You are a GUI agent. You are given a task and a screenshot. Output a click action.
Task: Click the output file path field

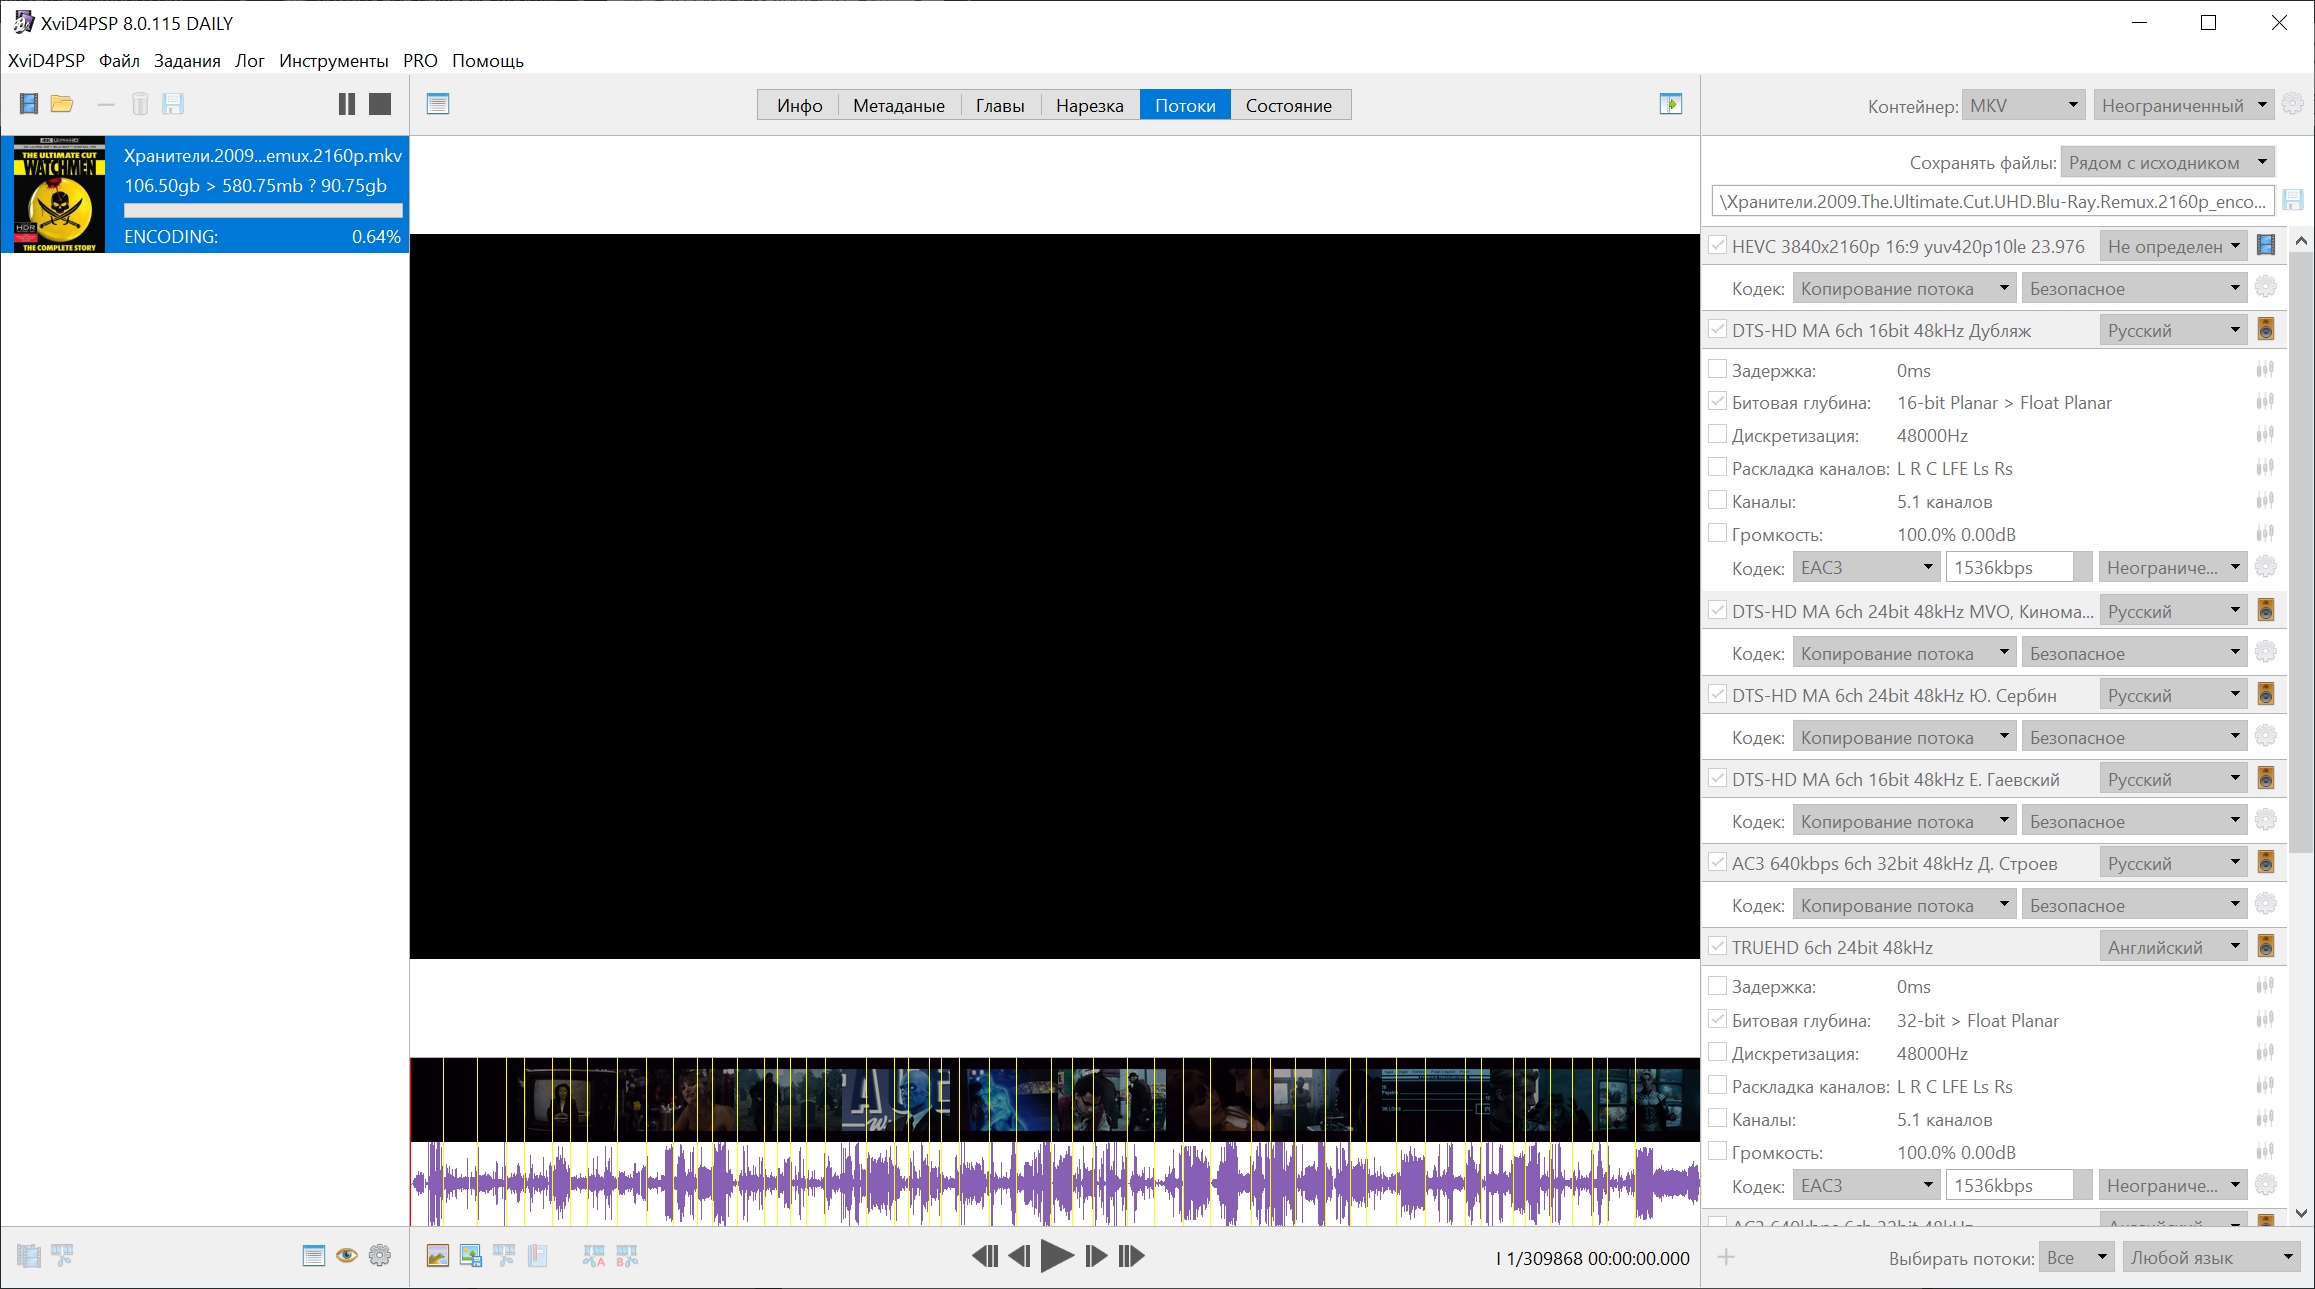(1992, 202)
